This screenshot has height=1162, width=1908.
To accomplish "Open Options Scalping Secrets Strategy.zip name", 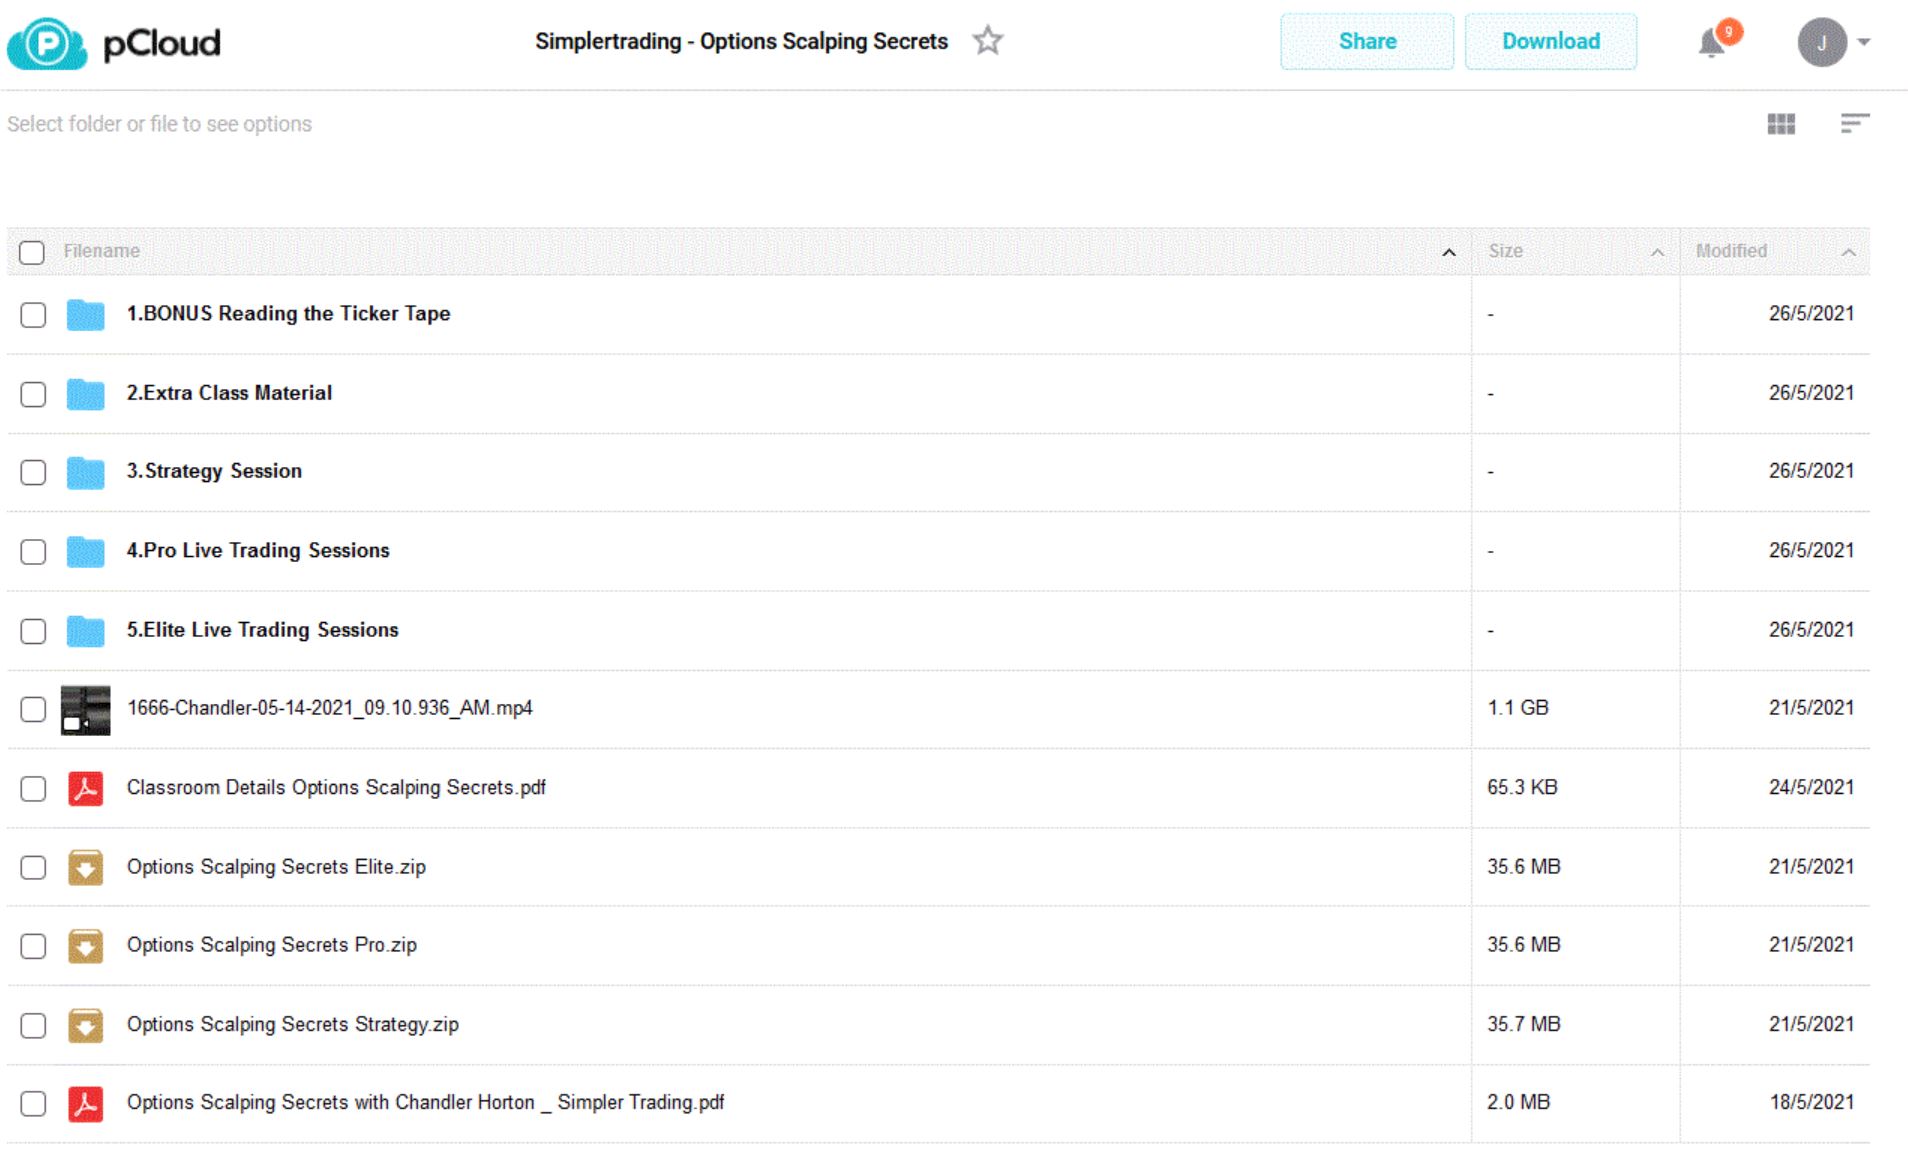I will click(293, 1025).
